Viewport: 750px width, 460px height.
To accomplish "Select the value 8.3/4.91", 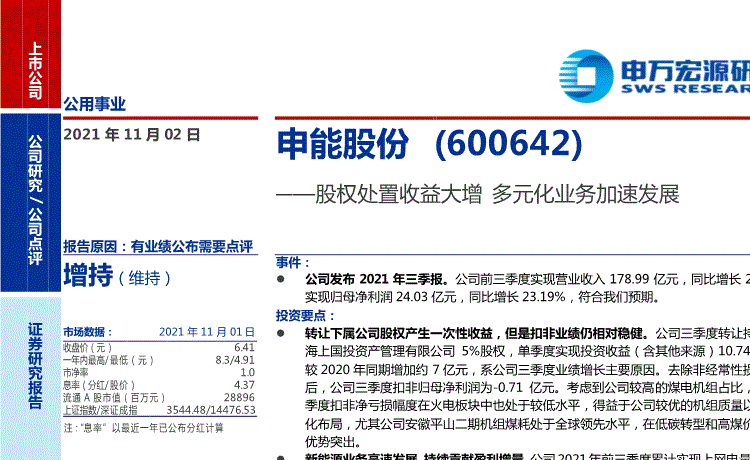I will pos(235,360).
